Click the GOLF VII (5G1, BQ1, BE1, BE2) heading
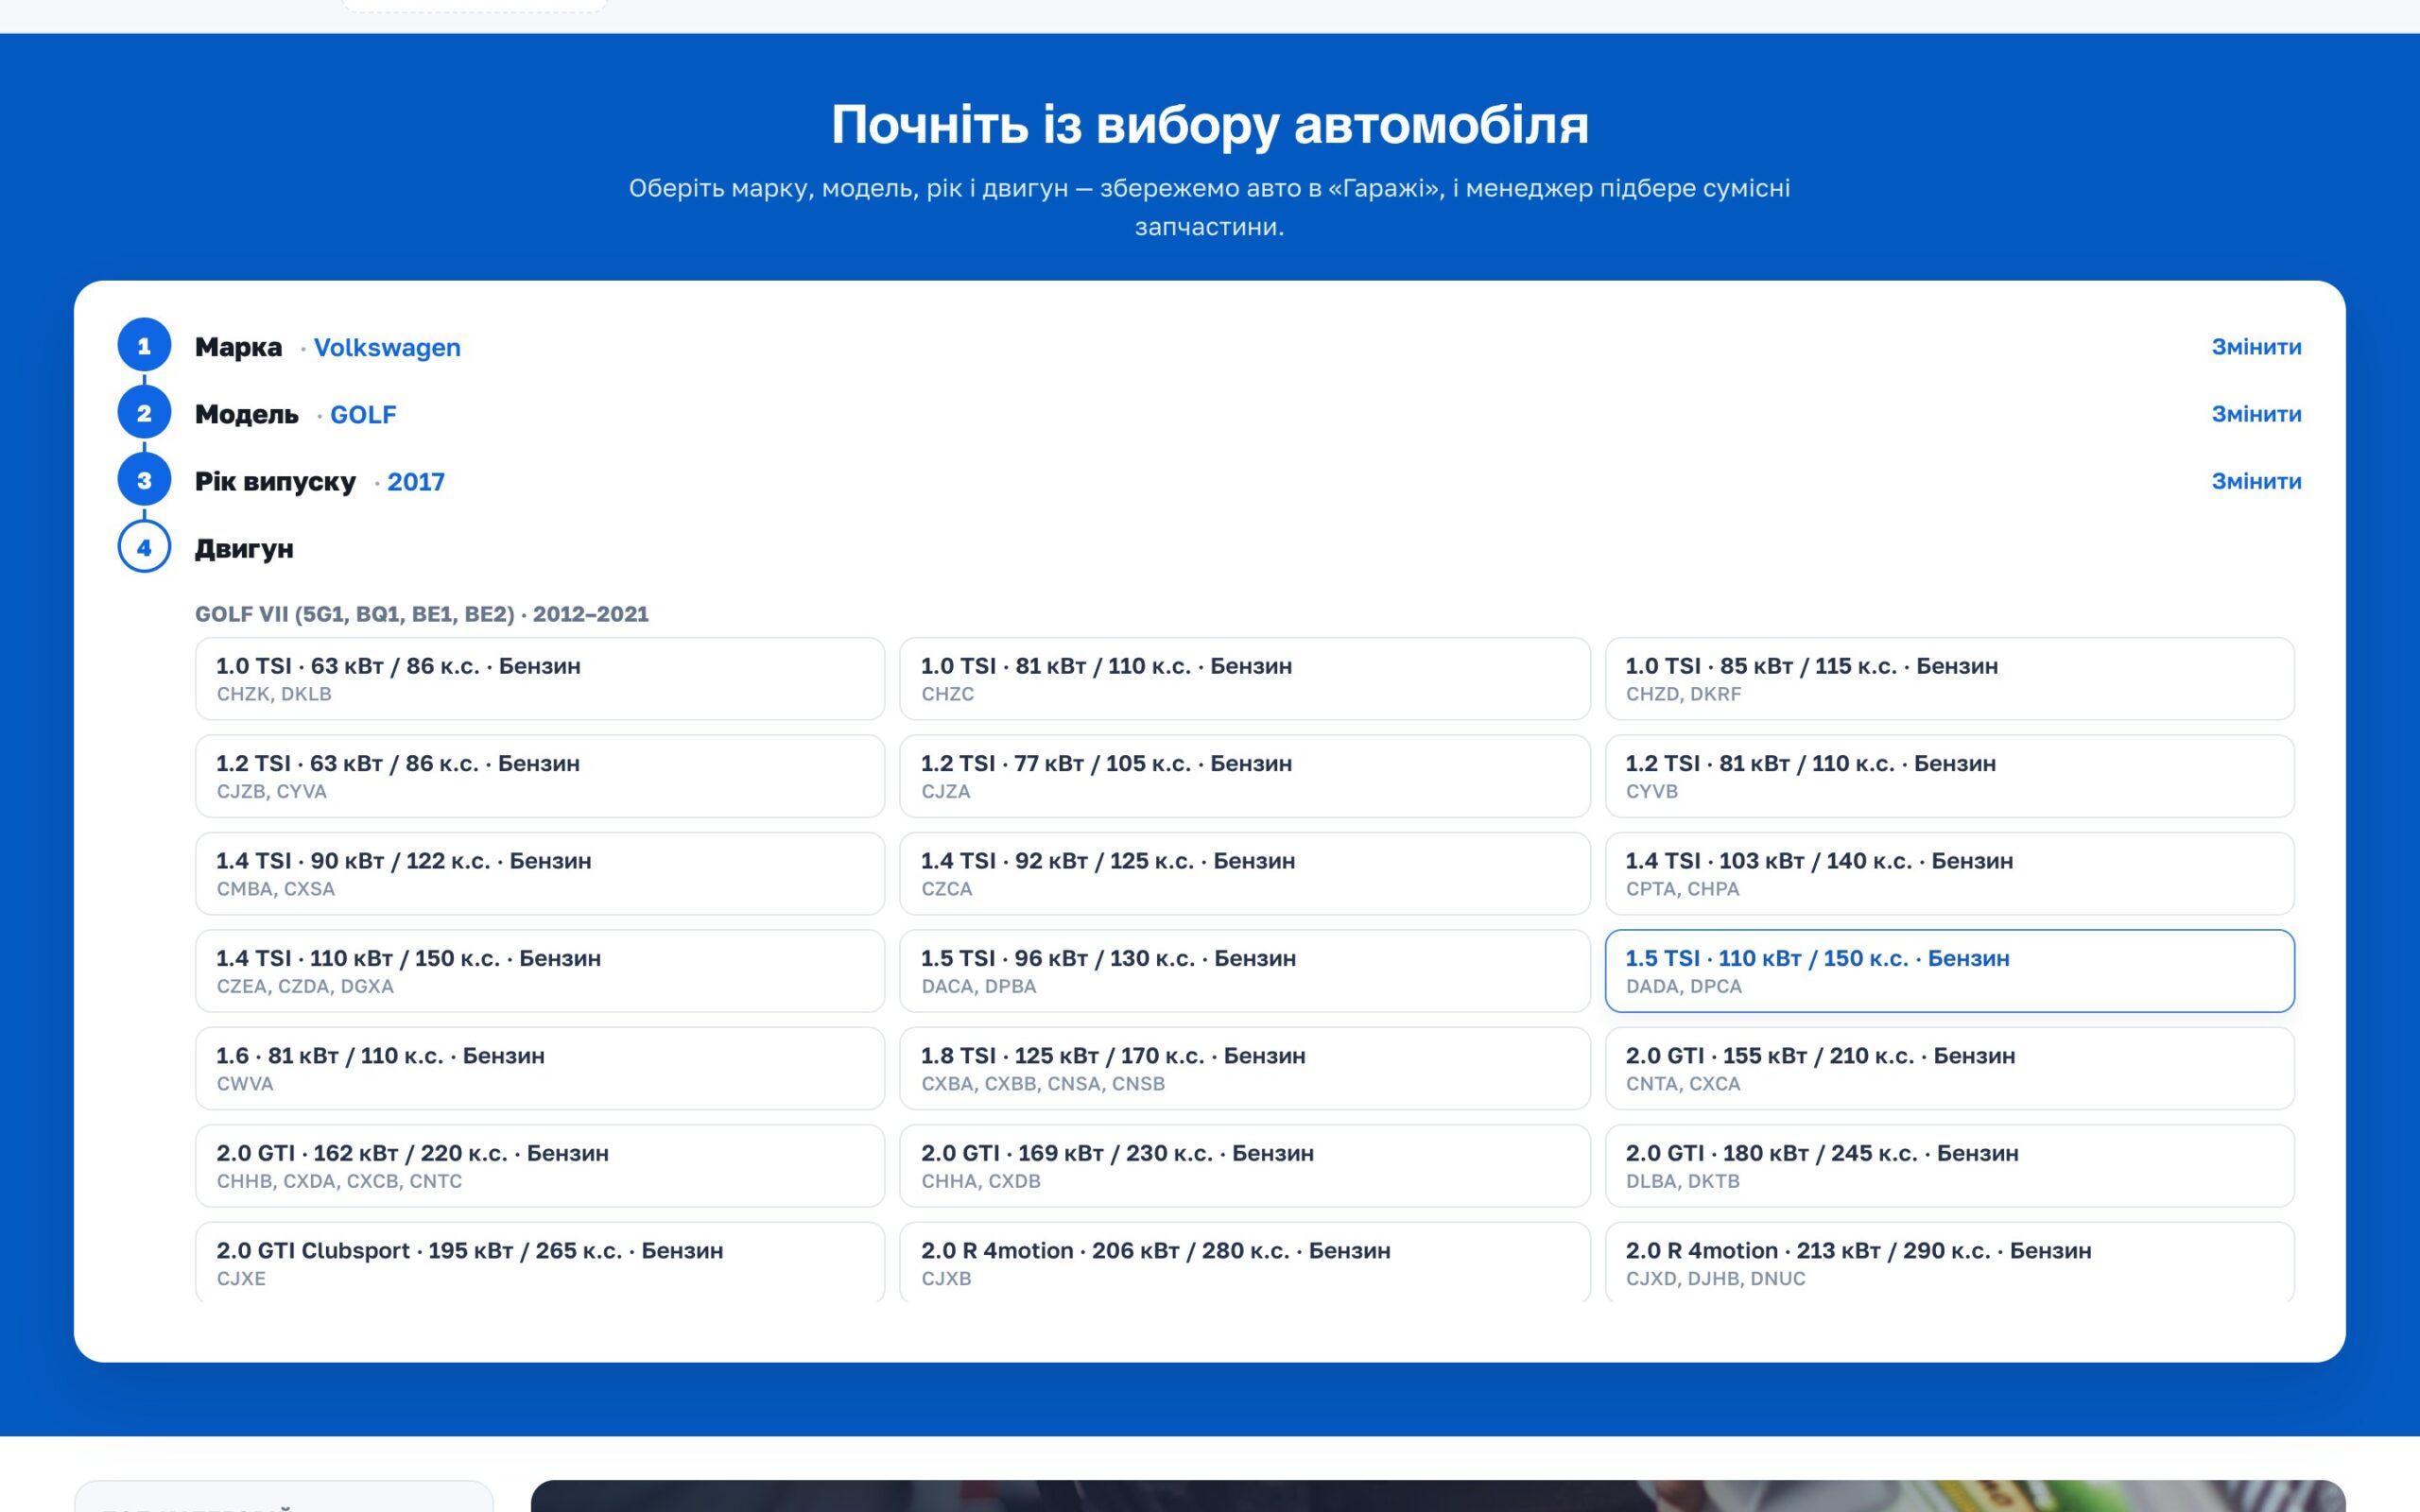The width and height of the screenshot is (2420, 1512). point(421,614)
